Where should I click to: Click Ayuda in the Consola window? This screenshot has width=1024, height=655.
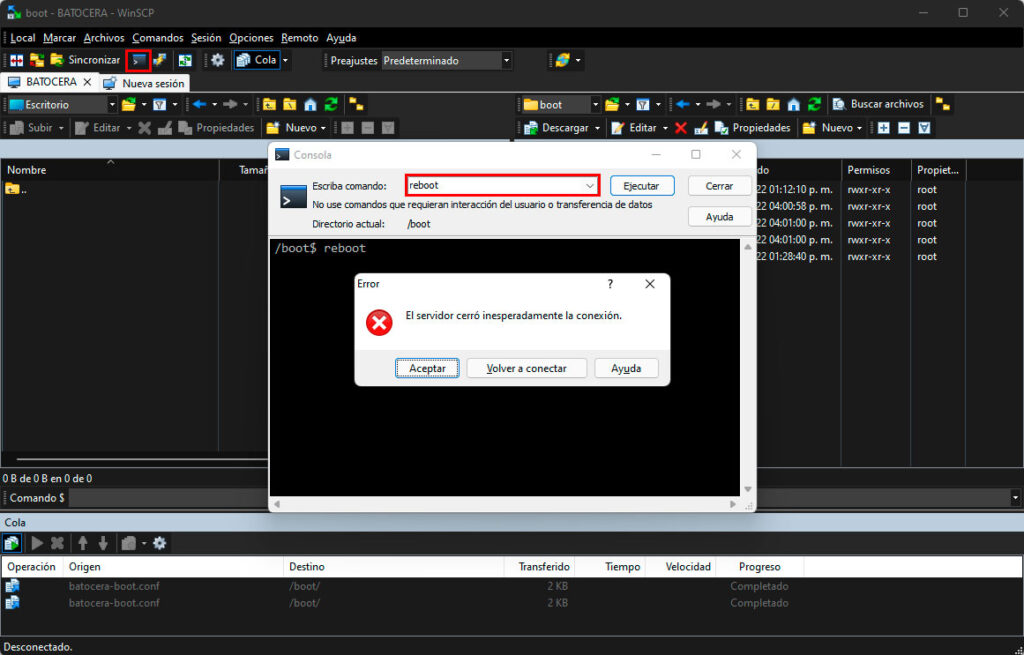pyautogui.click(x=719, y=217)
